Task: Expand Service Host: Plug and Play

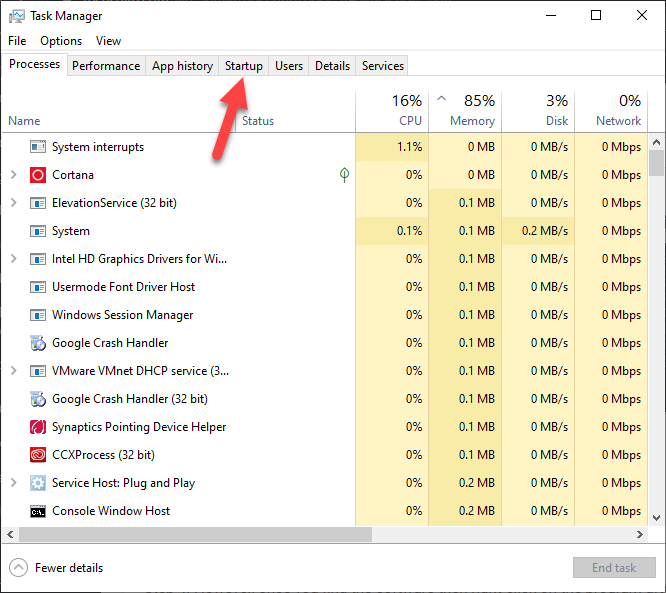Action: coord(13,483)
